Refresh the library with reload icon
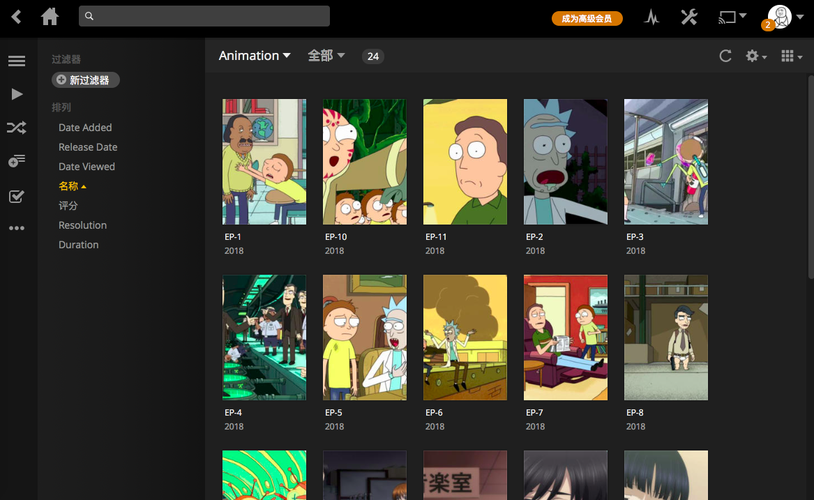The height and width of the screenshot is (500, 814). (x=725, y=56)
